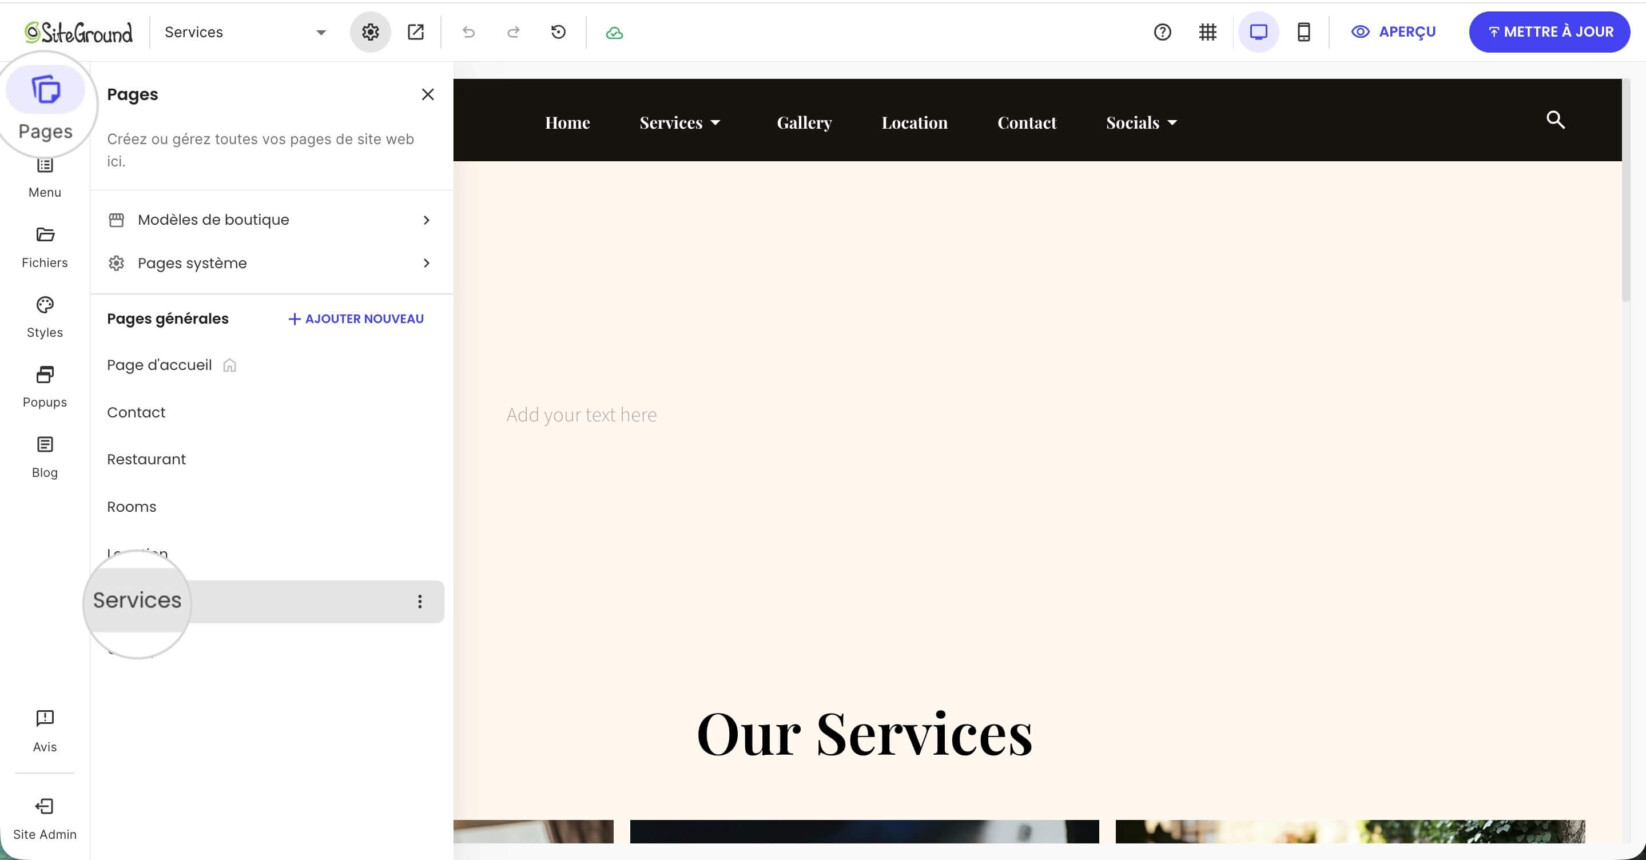The image size is (1646, 860).
Task: Close the Pages panel
Action: 428,94
